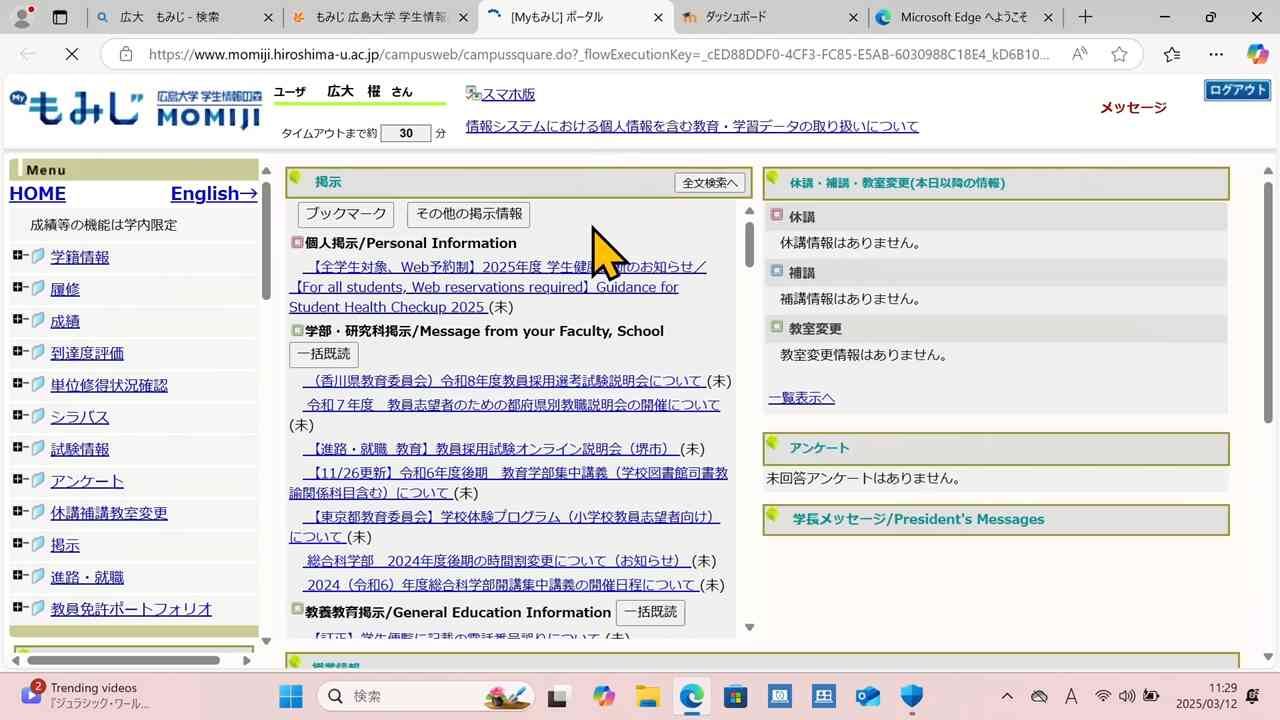The image size is (1280, 720).
Task: Click その他の掲示情報 button
Action: (x=469, y=214)
